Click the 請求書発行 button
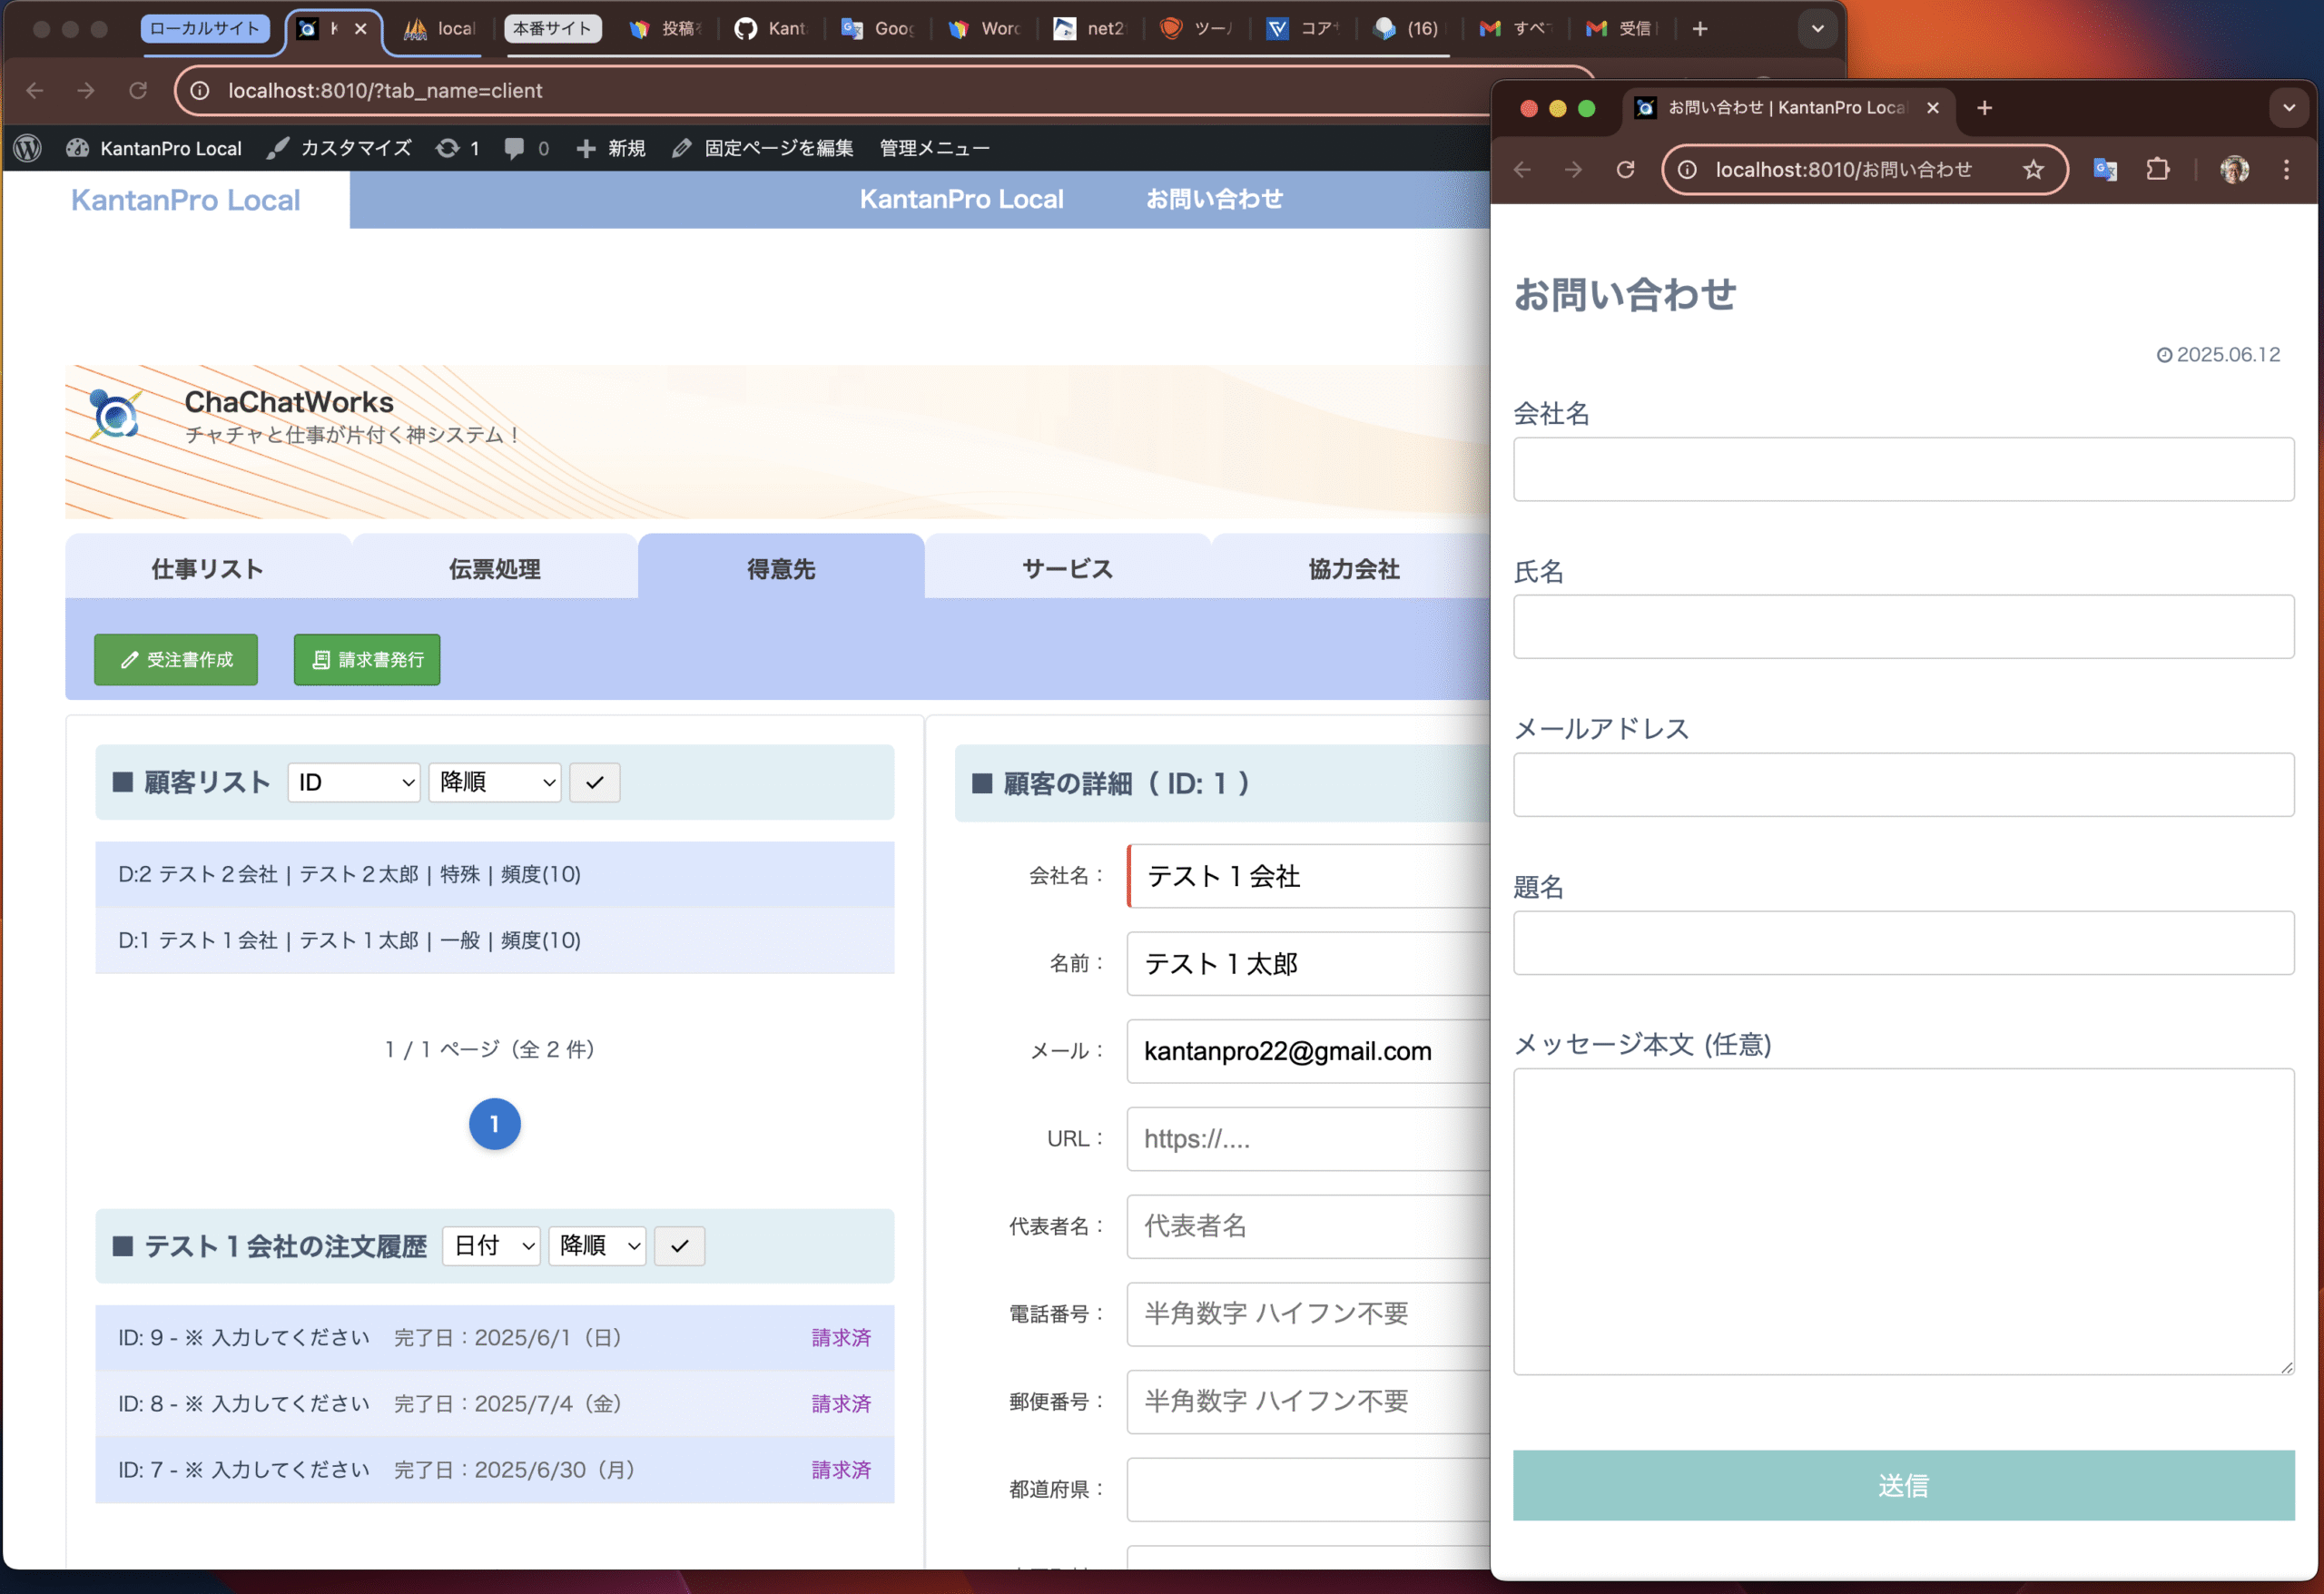Image resolution: width=2324 pixels, height=1594 pixels. tap(367, 660)
